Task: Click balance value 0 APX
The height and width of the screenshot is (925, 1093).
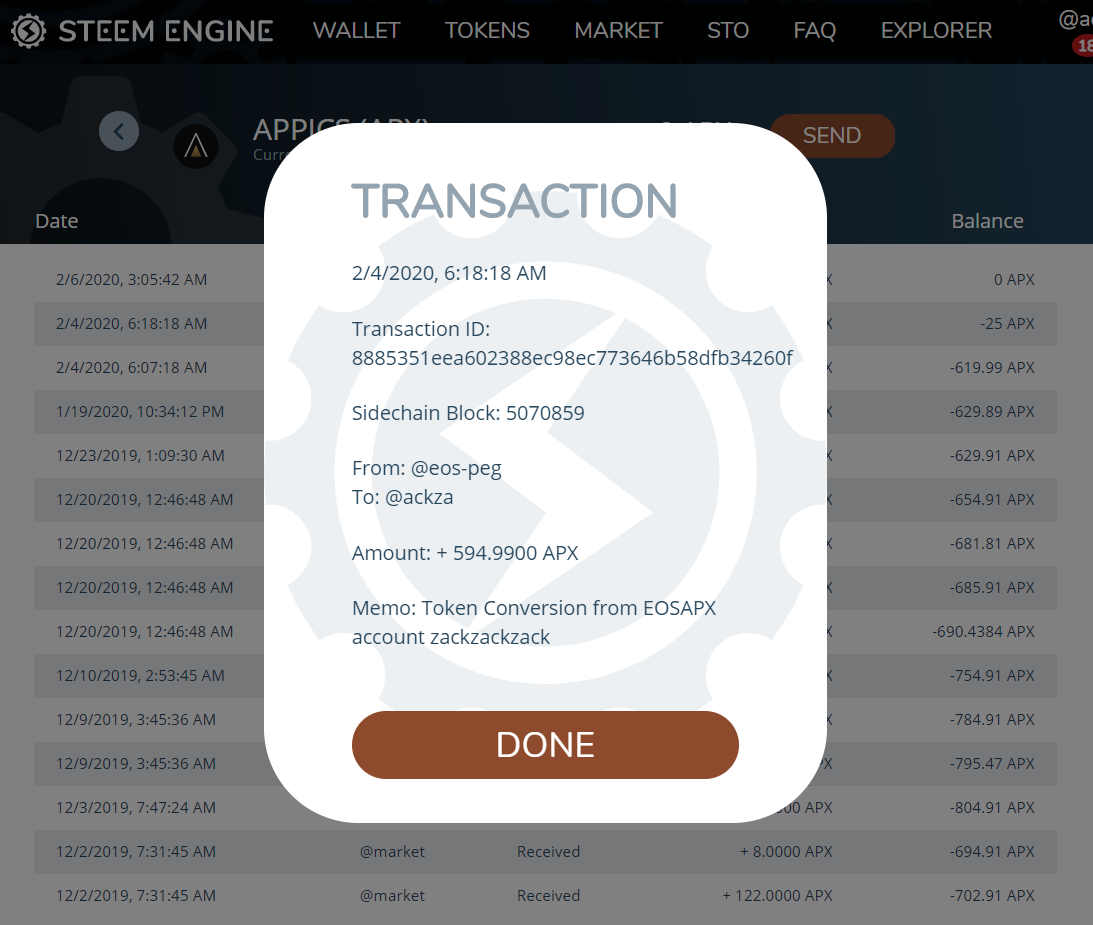Action: coord(1014,280)
